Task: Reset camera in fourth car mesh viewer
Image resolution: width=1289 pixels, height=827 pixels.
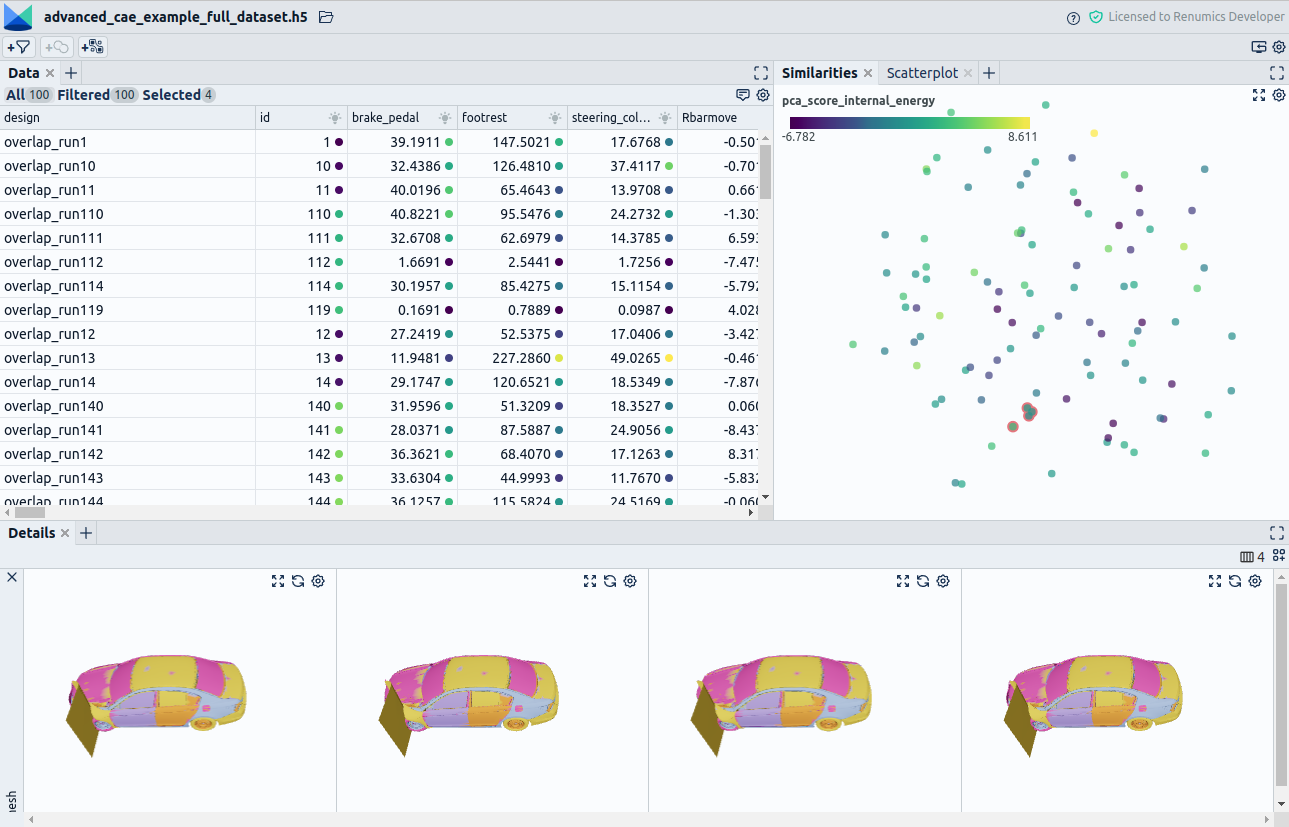Action: click(x=1235, y=581)
